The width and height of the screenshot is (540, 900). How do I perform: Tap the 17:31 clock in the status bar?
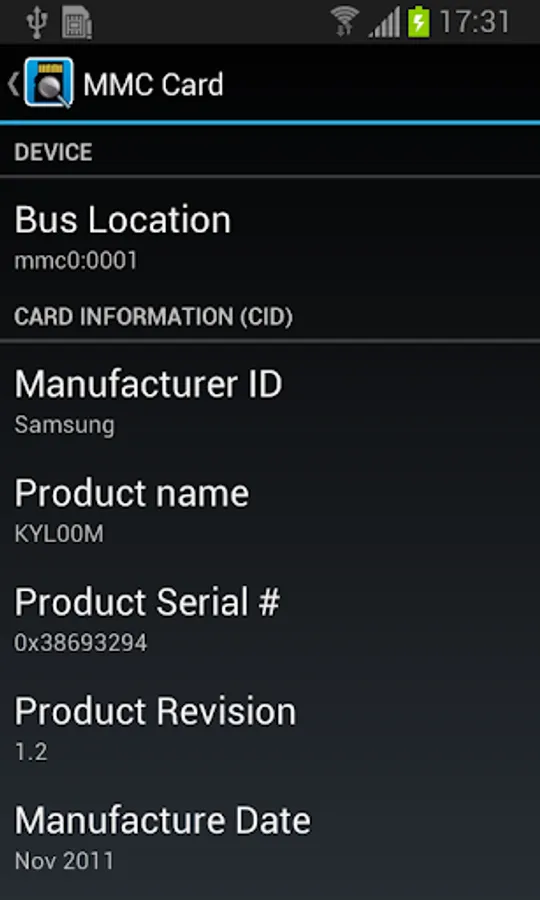[x=474, y=22]
